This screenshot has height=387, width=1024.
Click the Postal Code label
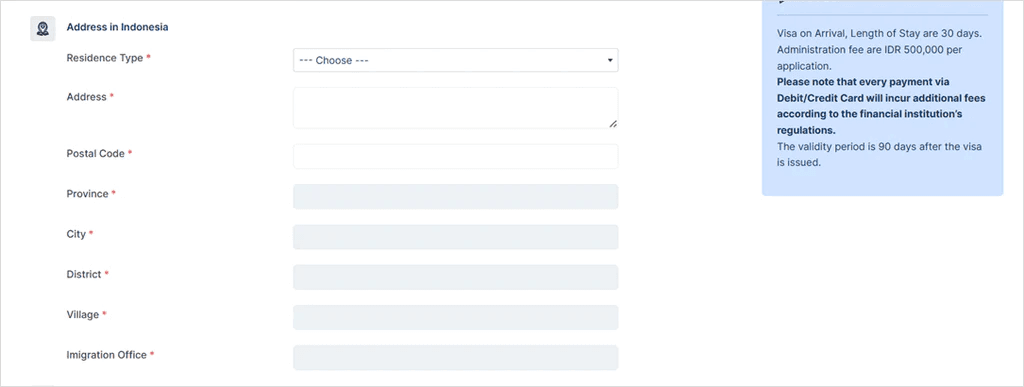pos(96,153)
